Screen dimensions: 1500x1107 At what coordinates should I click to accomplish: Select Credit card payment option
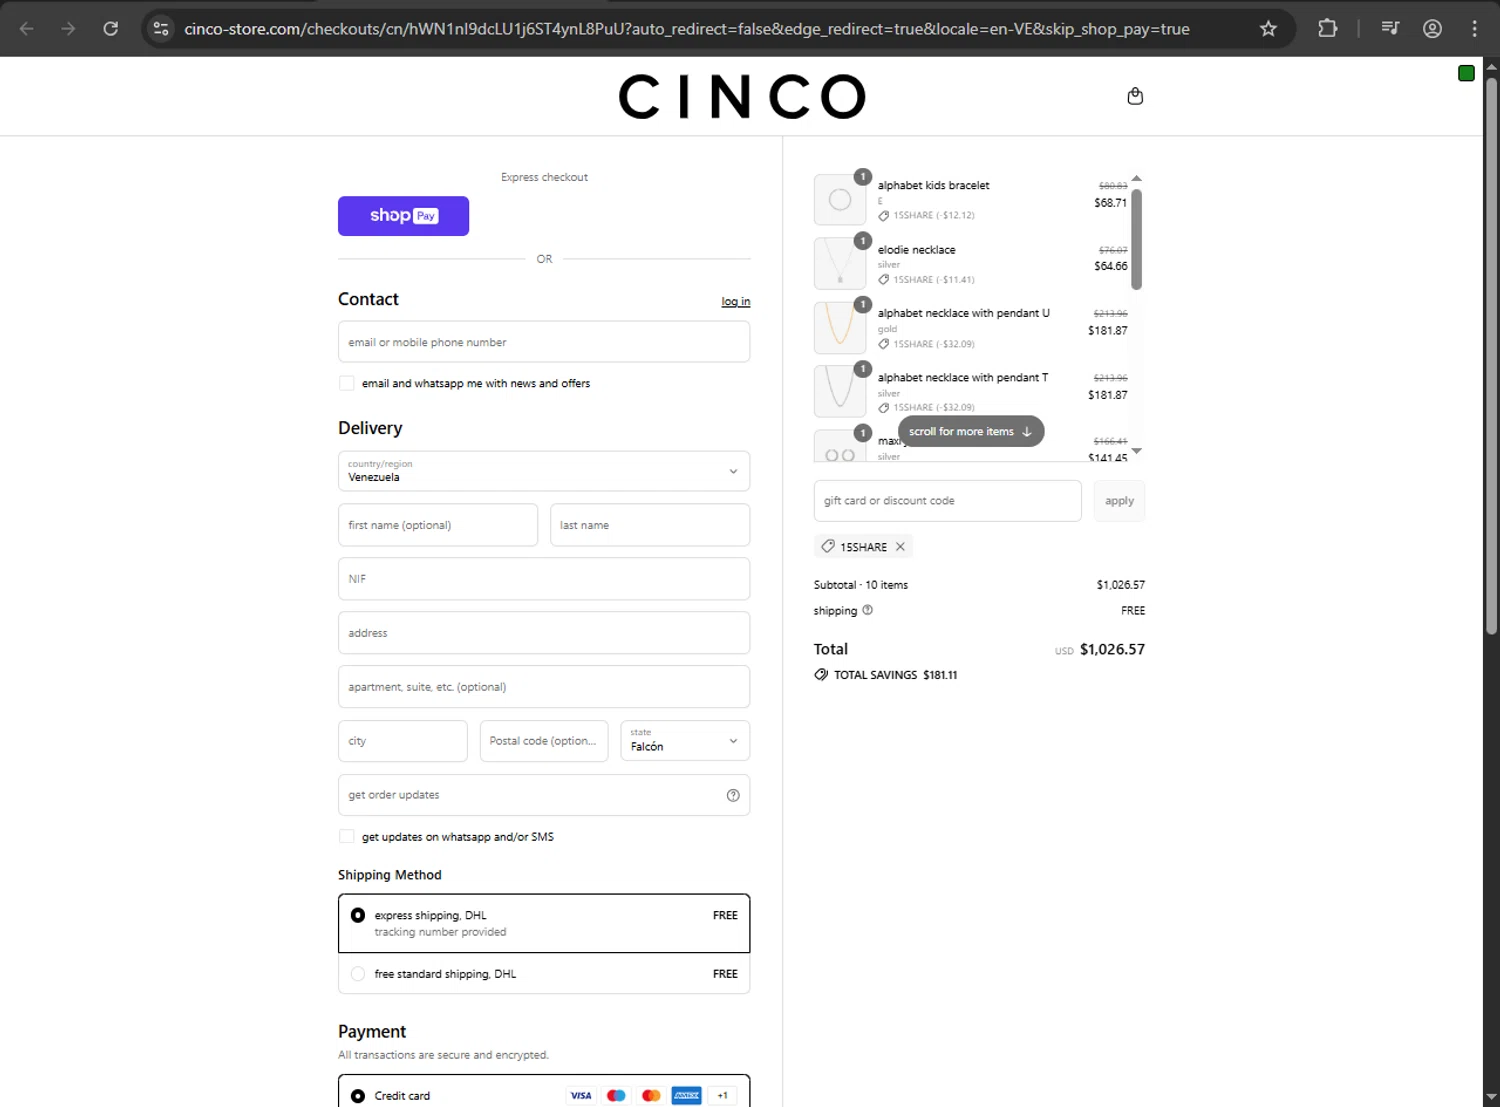[358, 1096]
